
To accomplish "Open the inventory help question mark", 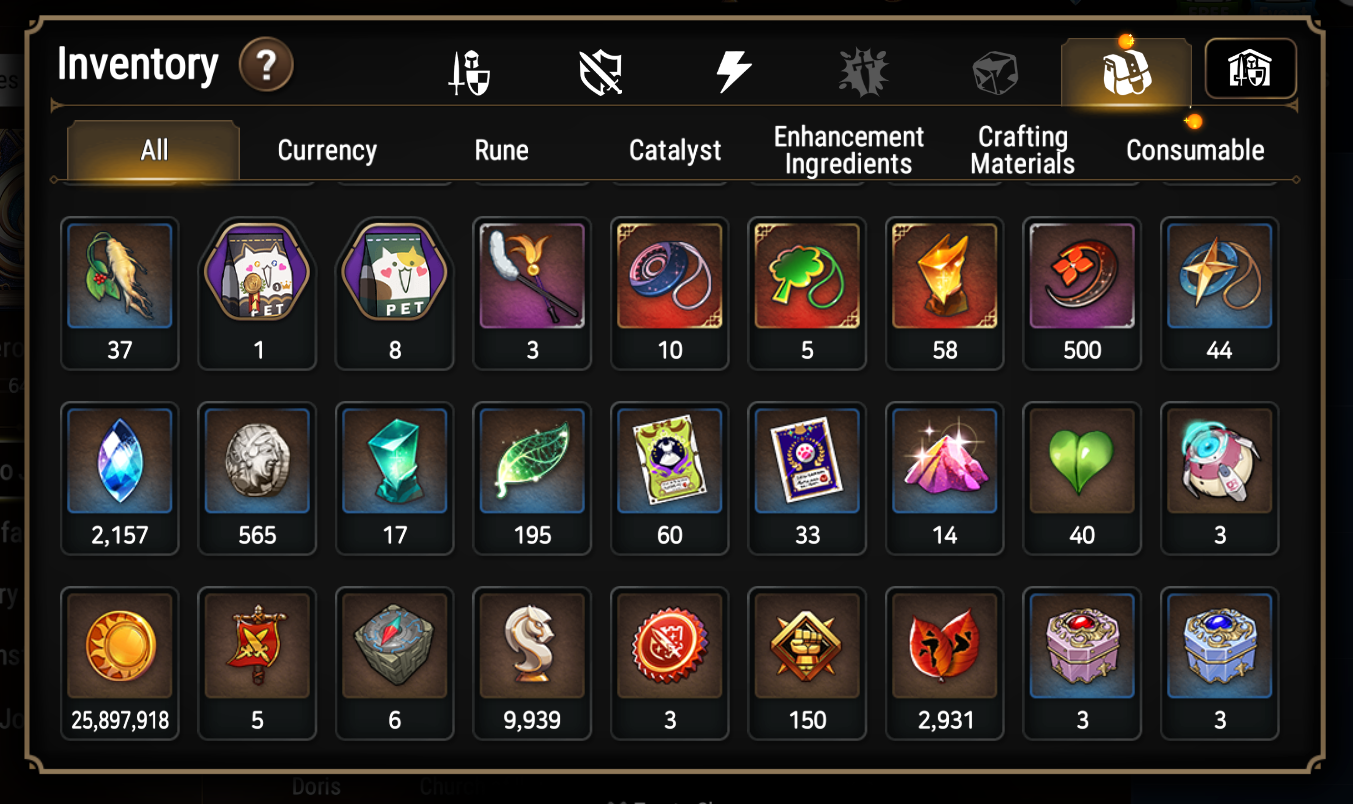I will [266, 66].
